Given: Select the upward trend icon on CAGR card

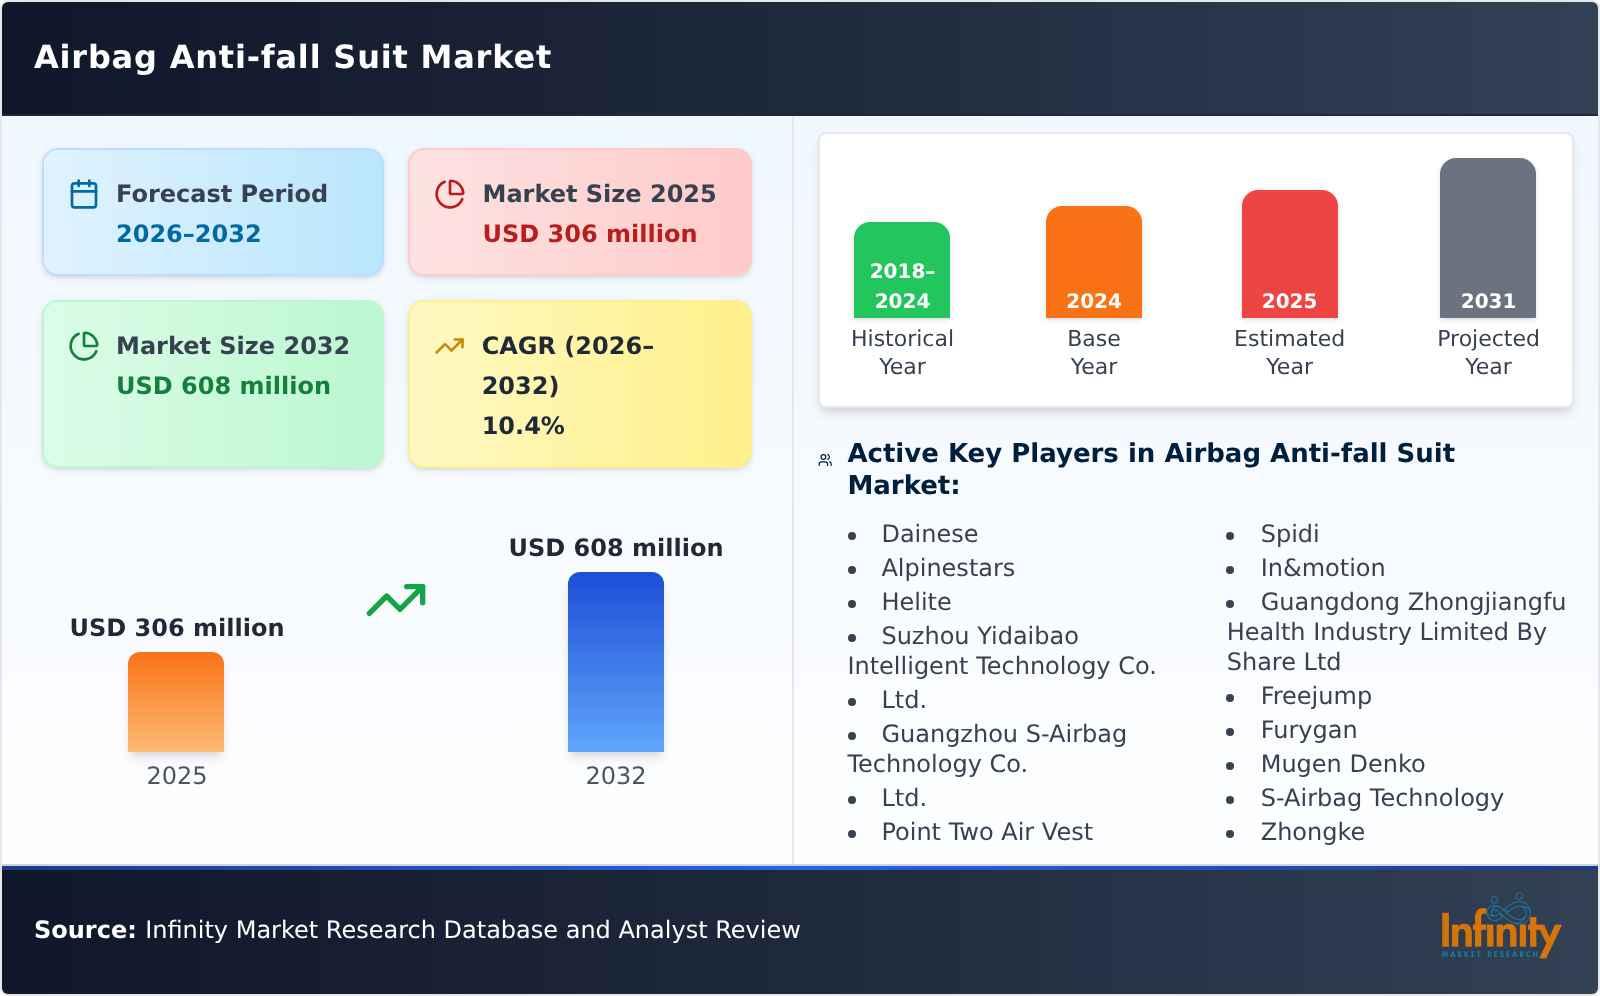Looking at the screenshot, I should [x=450, y=345].
